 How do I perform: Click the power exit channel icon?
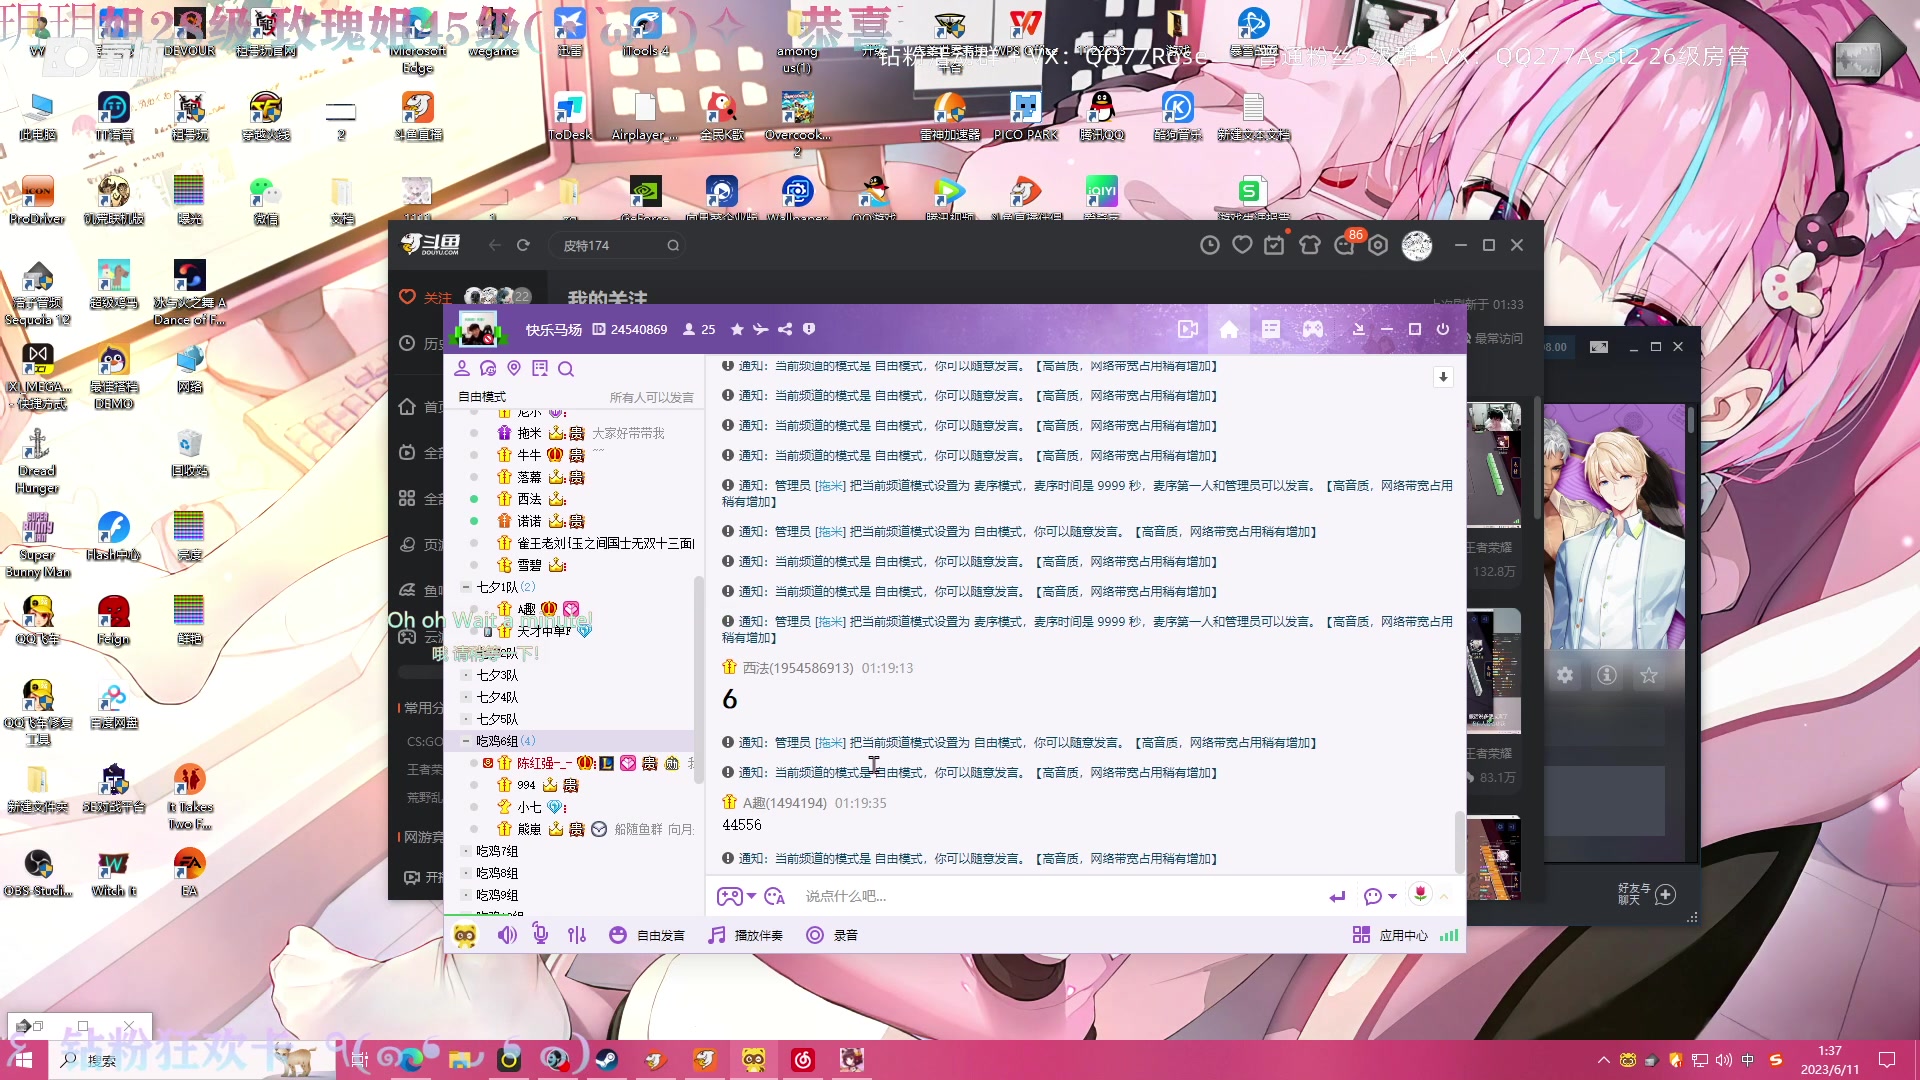tap(1442, 329)
